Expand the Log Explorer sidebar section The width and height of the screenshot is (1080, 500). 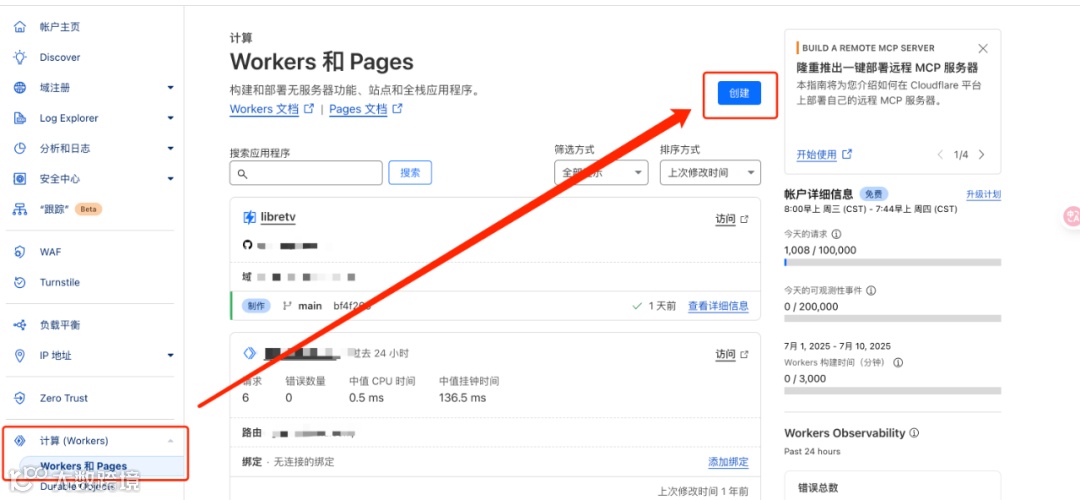170,118
